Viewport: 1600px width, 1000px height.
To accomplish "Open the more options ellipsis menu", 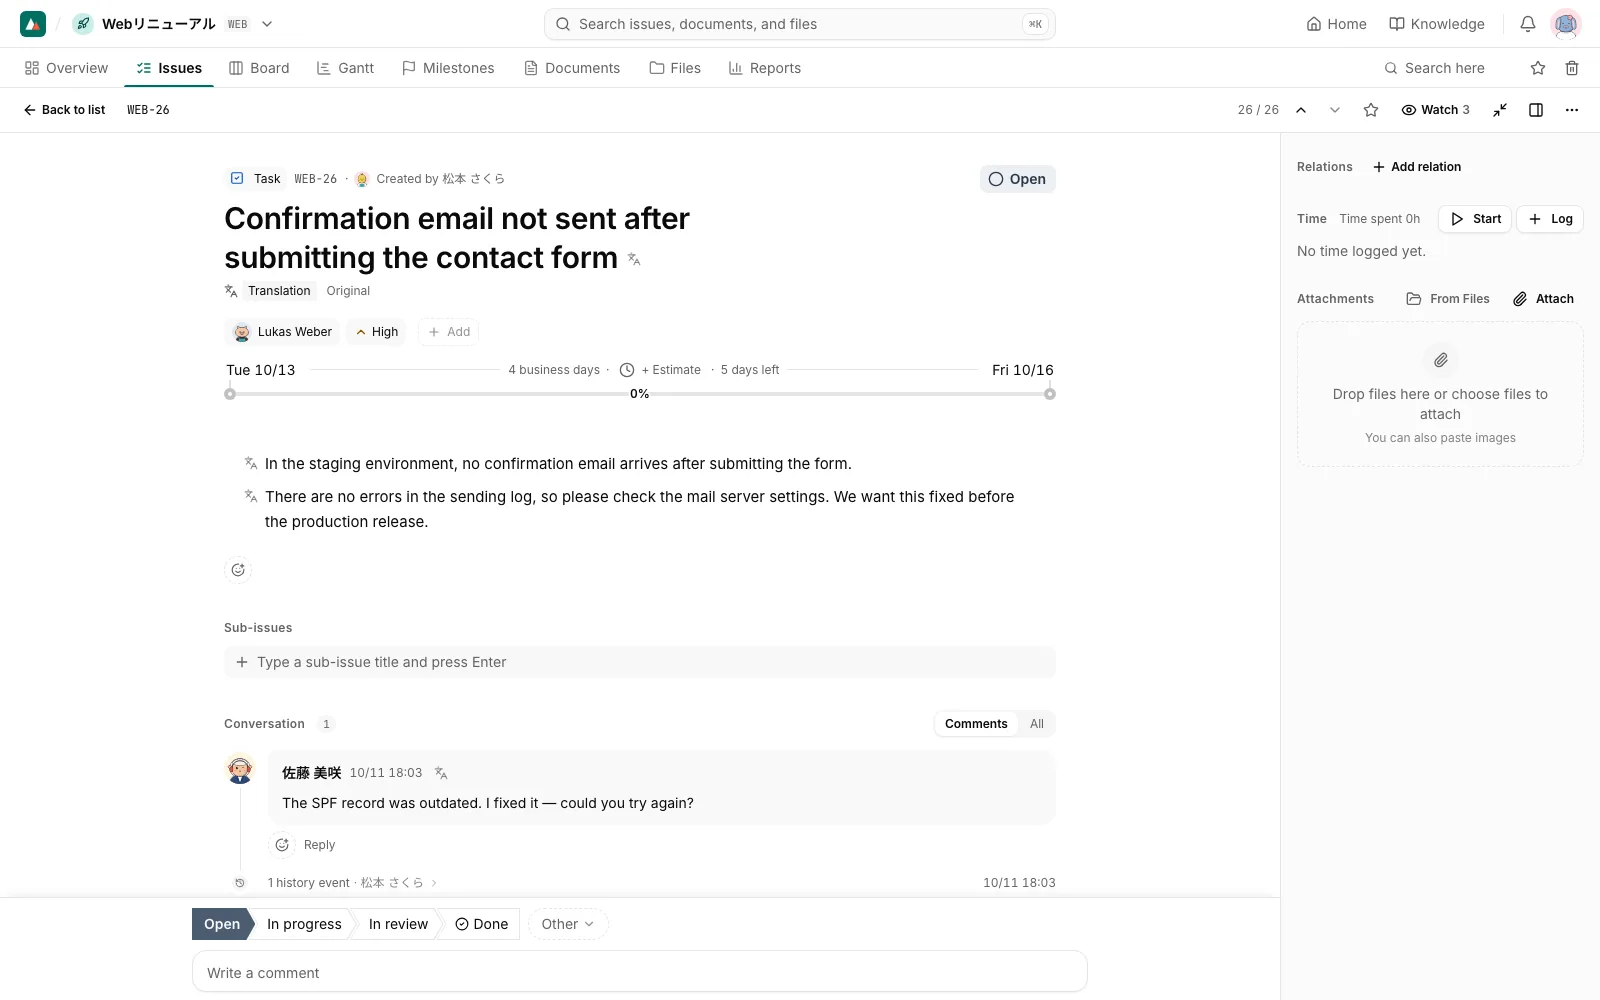I will click(1572, 110).
